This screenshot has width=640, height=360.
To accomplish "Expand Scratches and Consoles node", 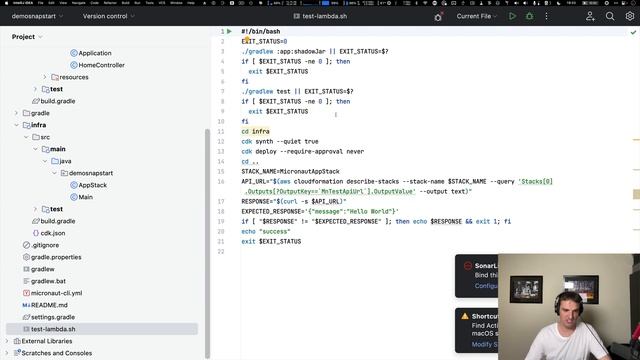I will 7,353.
